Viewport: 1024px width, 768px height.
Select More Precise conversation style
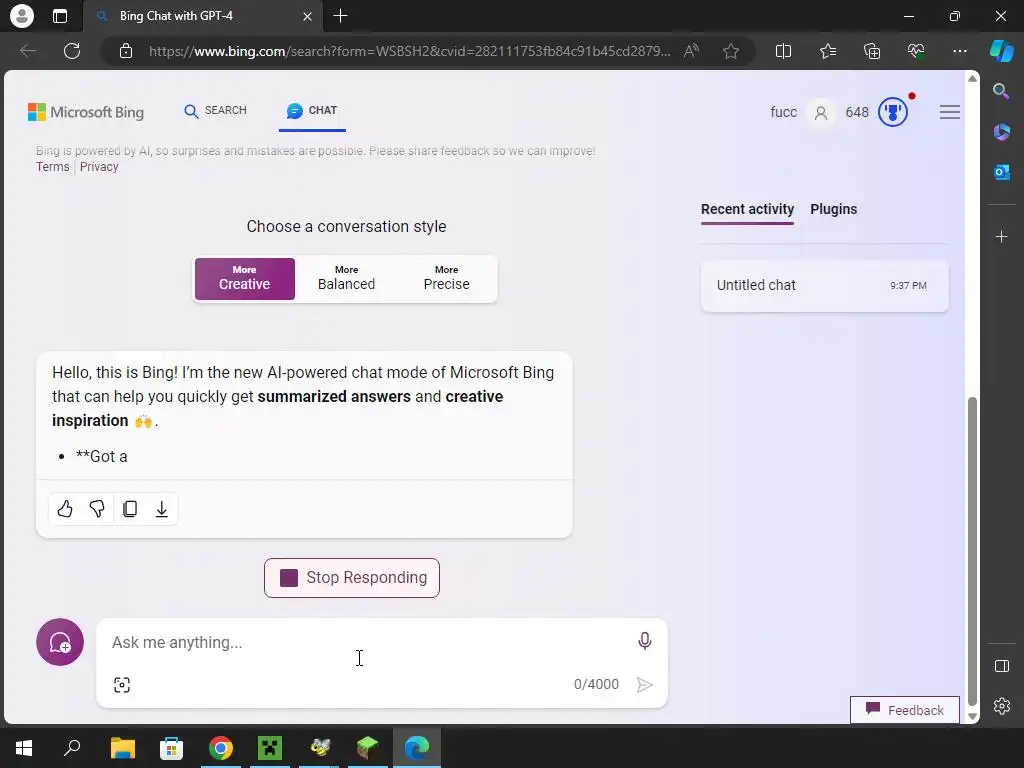point(447,279)
